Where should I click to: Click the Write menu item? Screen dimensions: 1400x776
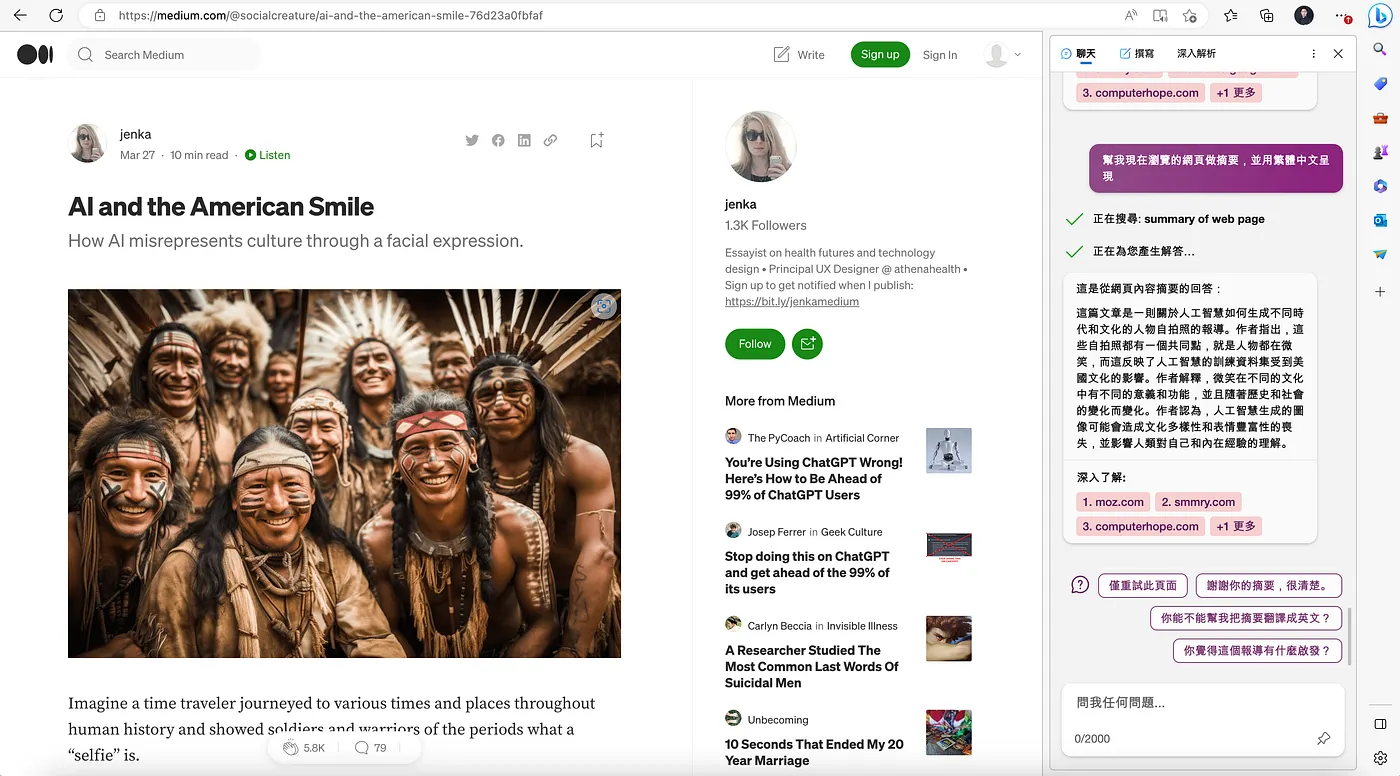click(799, 55)
